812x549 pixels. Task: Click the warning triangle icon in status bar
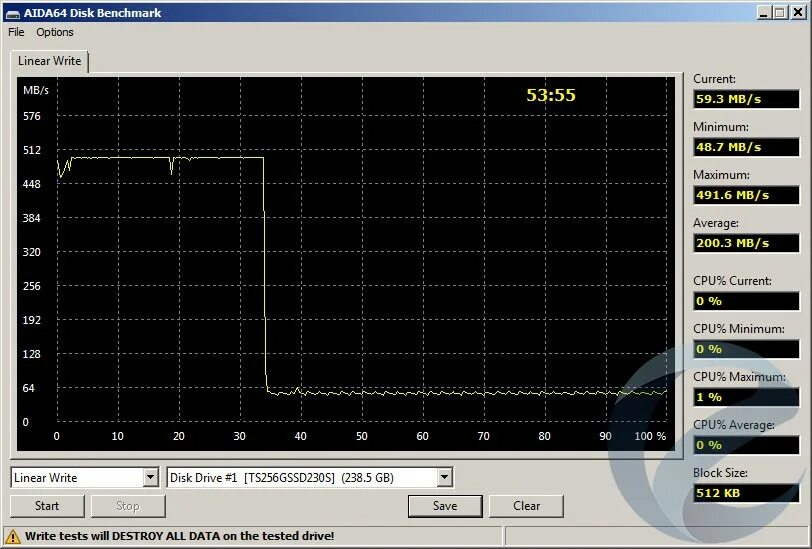[x=13, y=537]
